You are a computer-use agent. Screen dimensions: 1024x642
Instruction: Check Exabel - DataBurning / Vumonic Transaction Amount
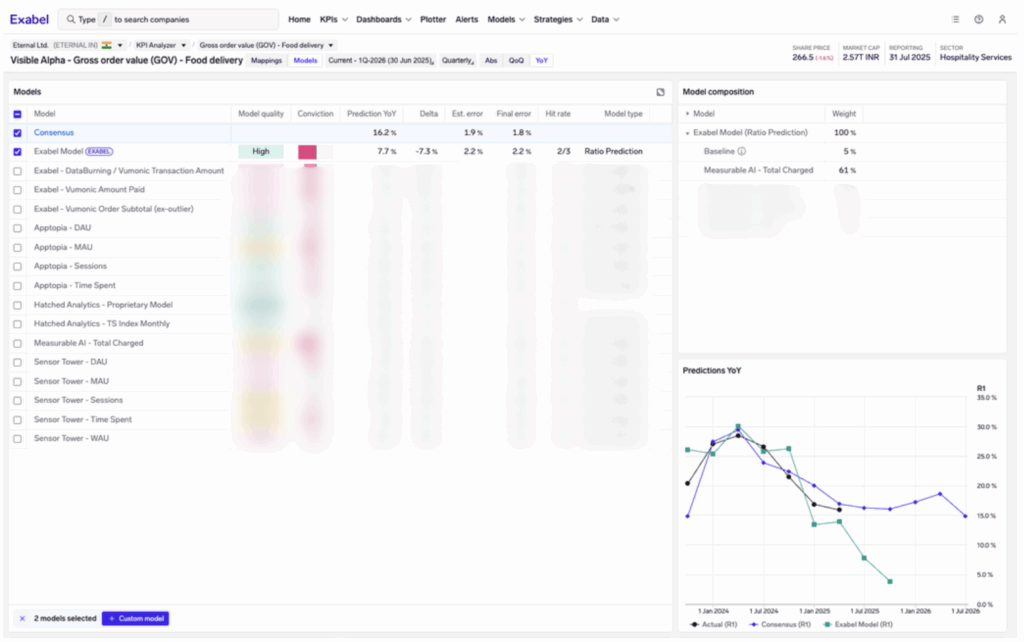[x=18, y=171]
